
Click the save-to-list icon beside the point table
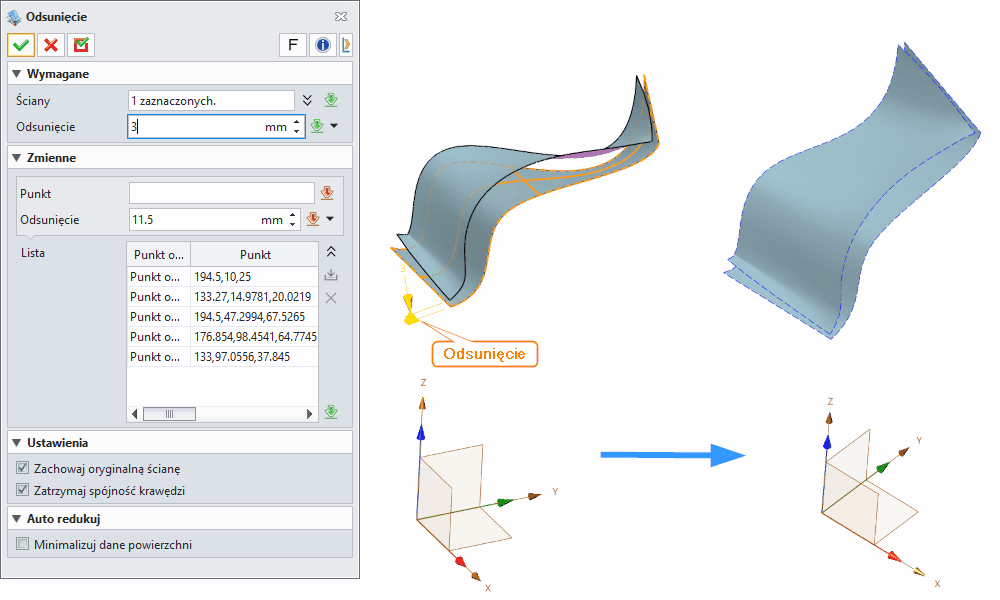[x=331, y=275]
